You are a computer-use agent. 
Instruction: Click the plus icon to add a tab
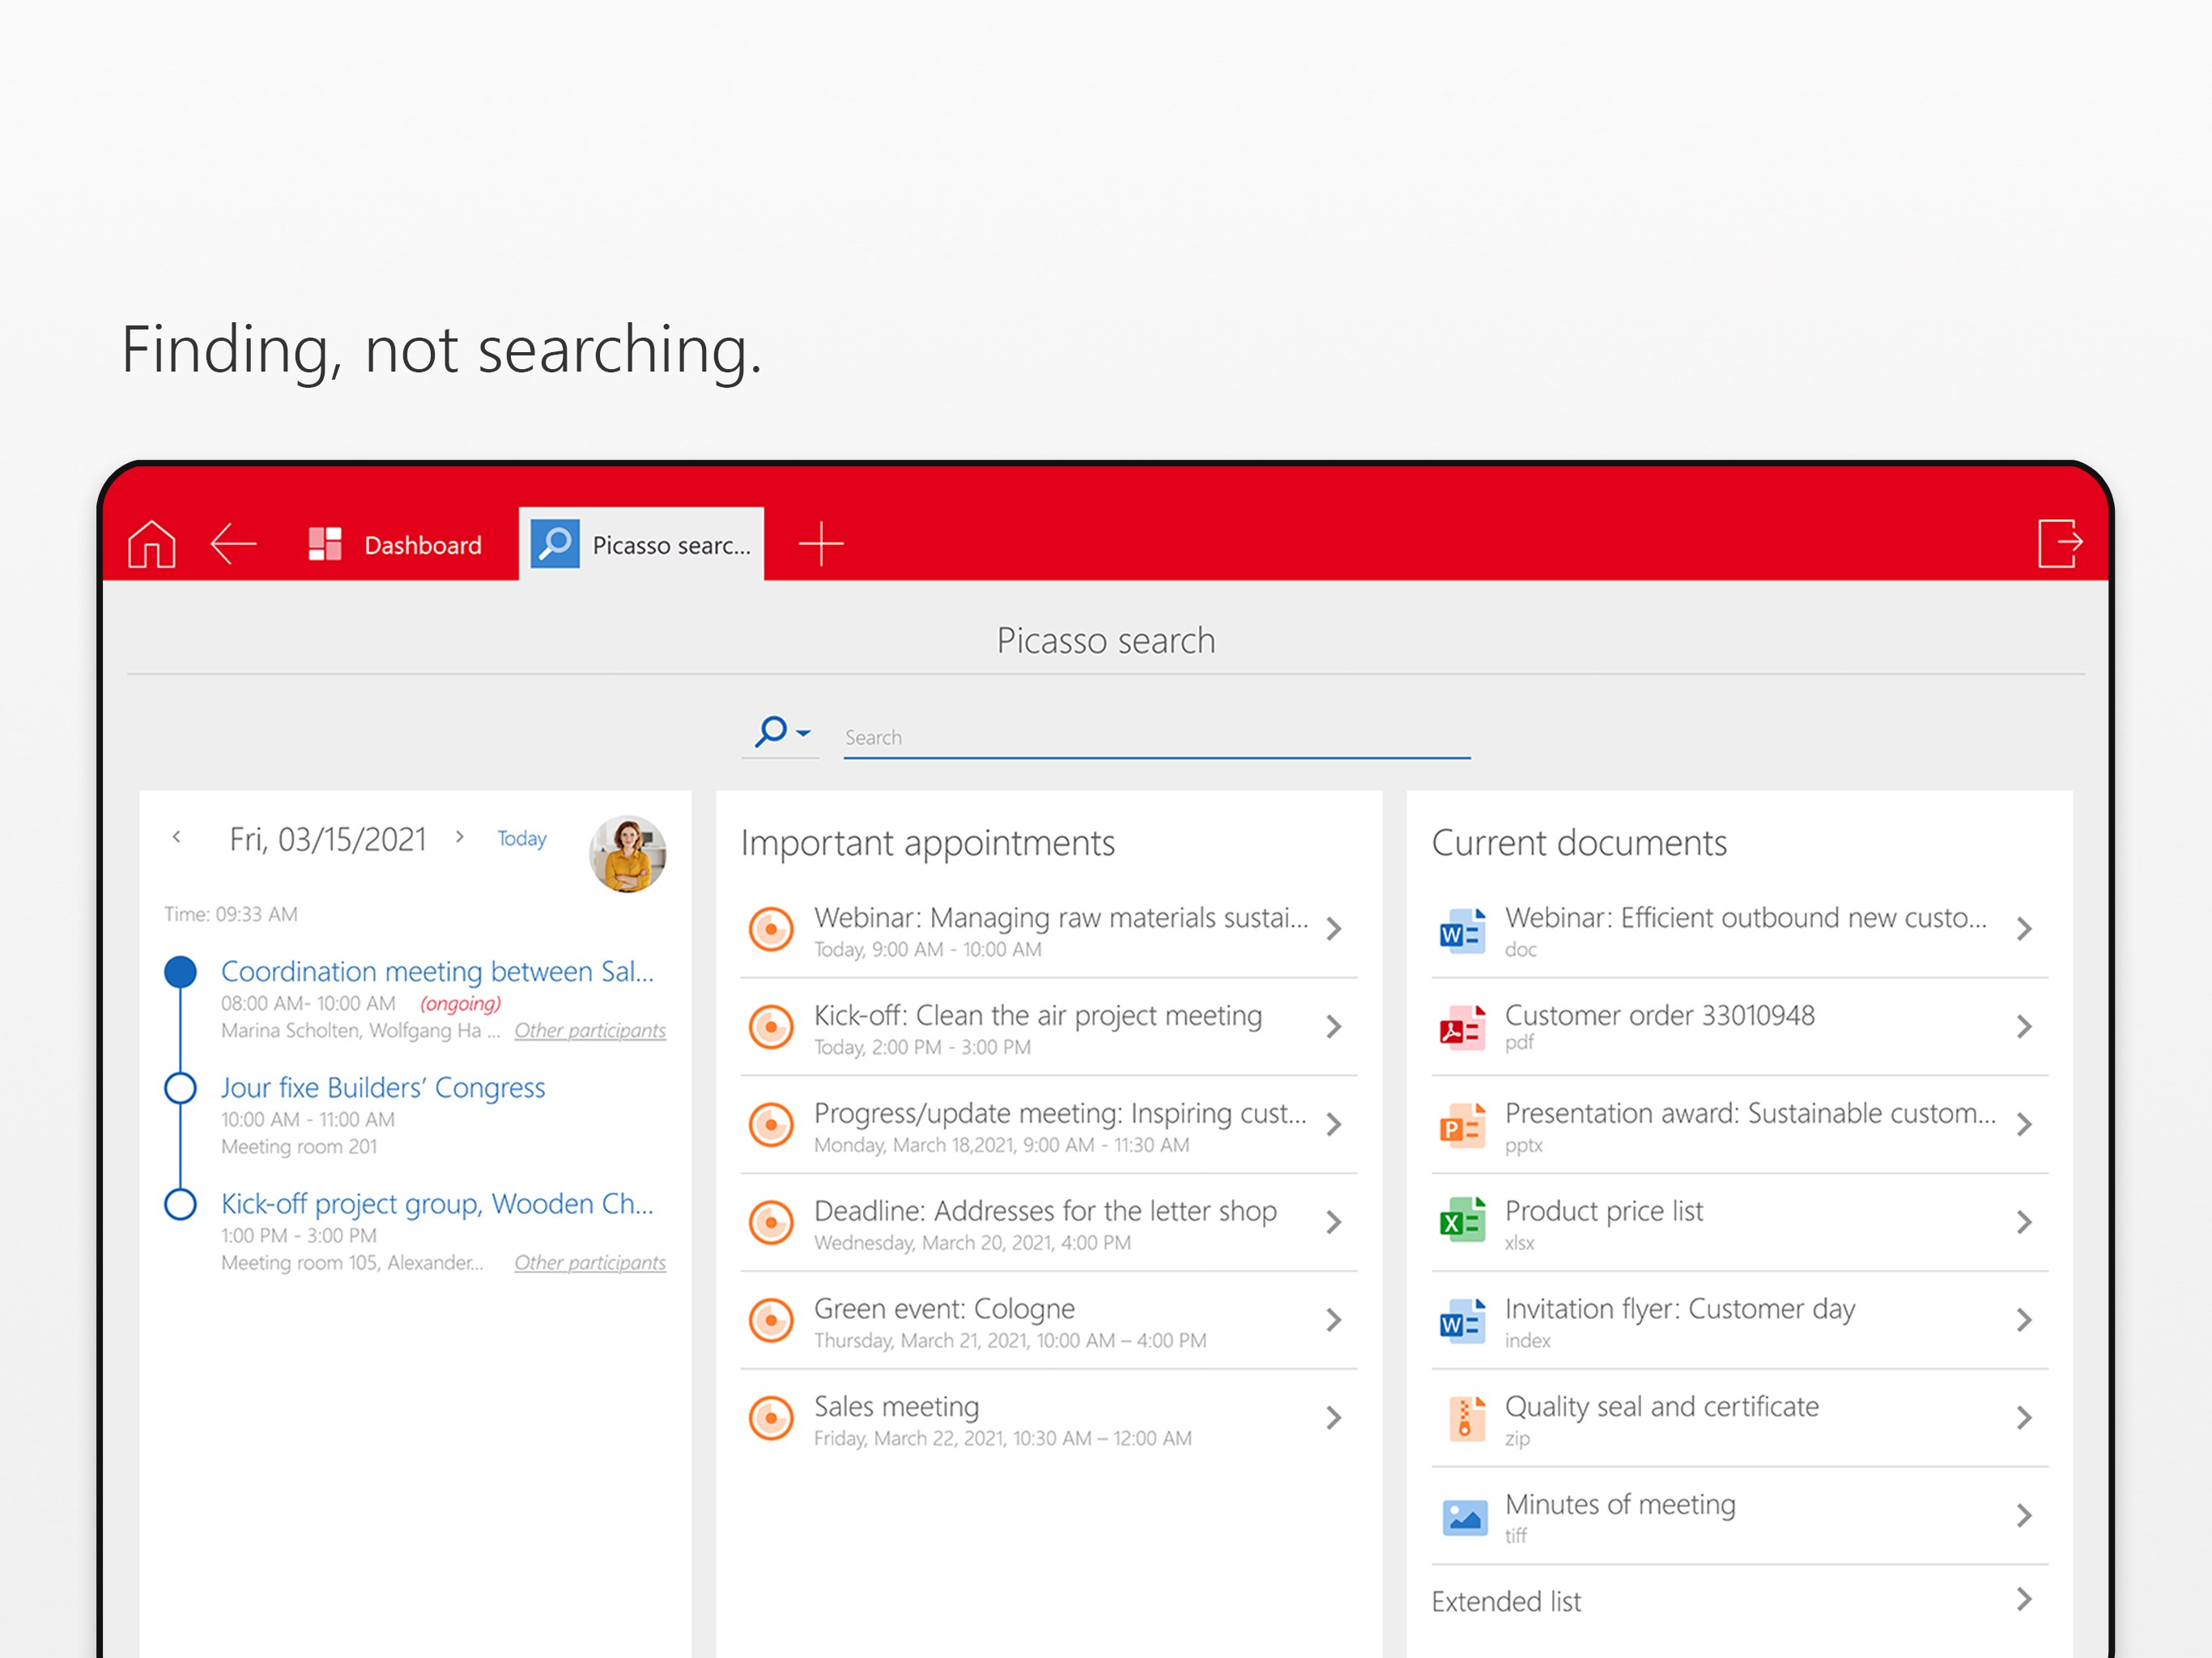click(x=820, y=544)
